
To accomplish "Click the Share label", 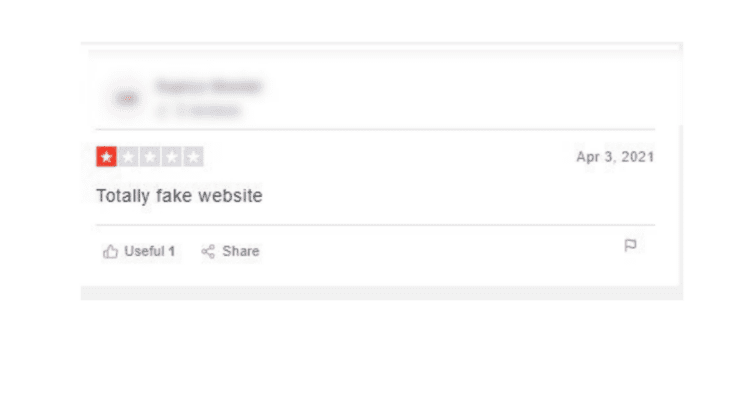I will [241, 251].
